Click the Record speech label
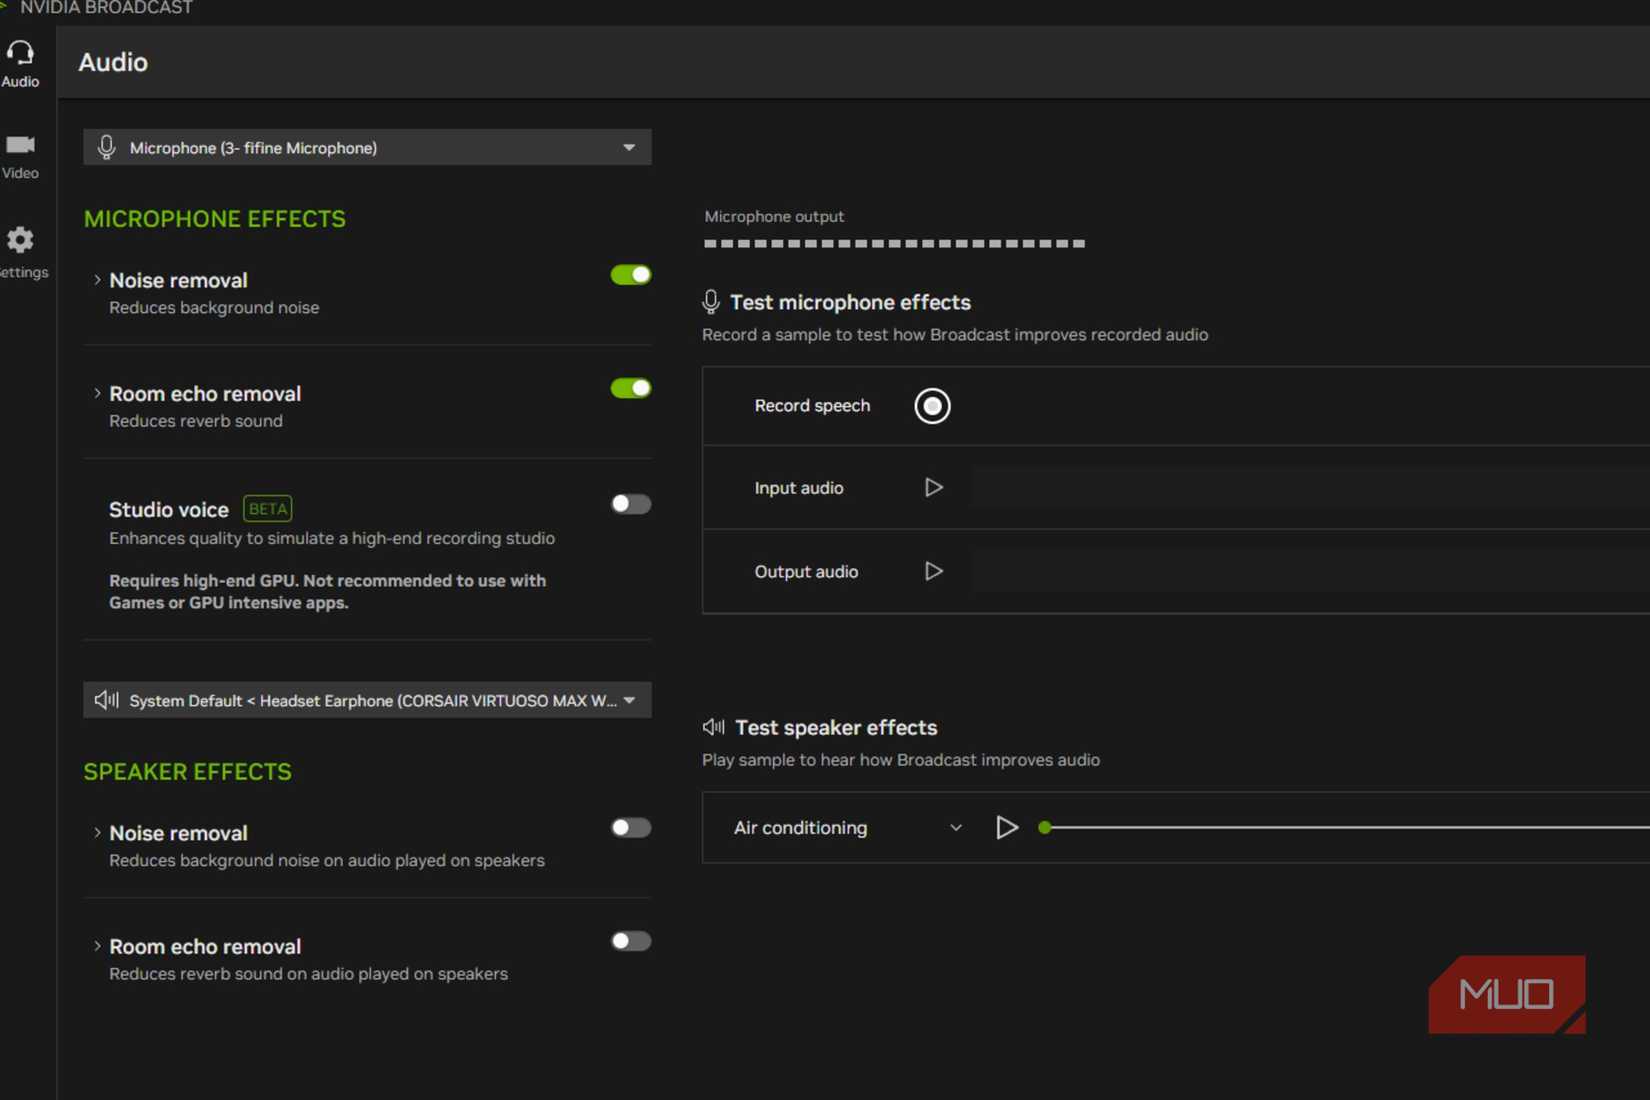This screenshot has width=1650, height=1100. 812,406
